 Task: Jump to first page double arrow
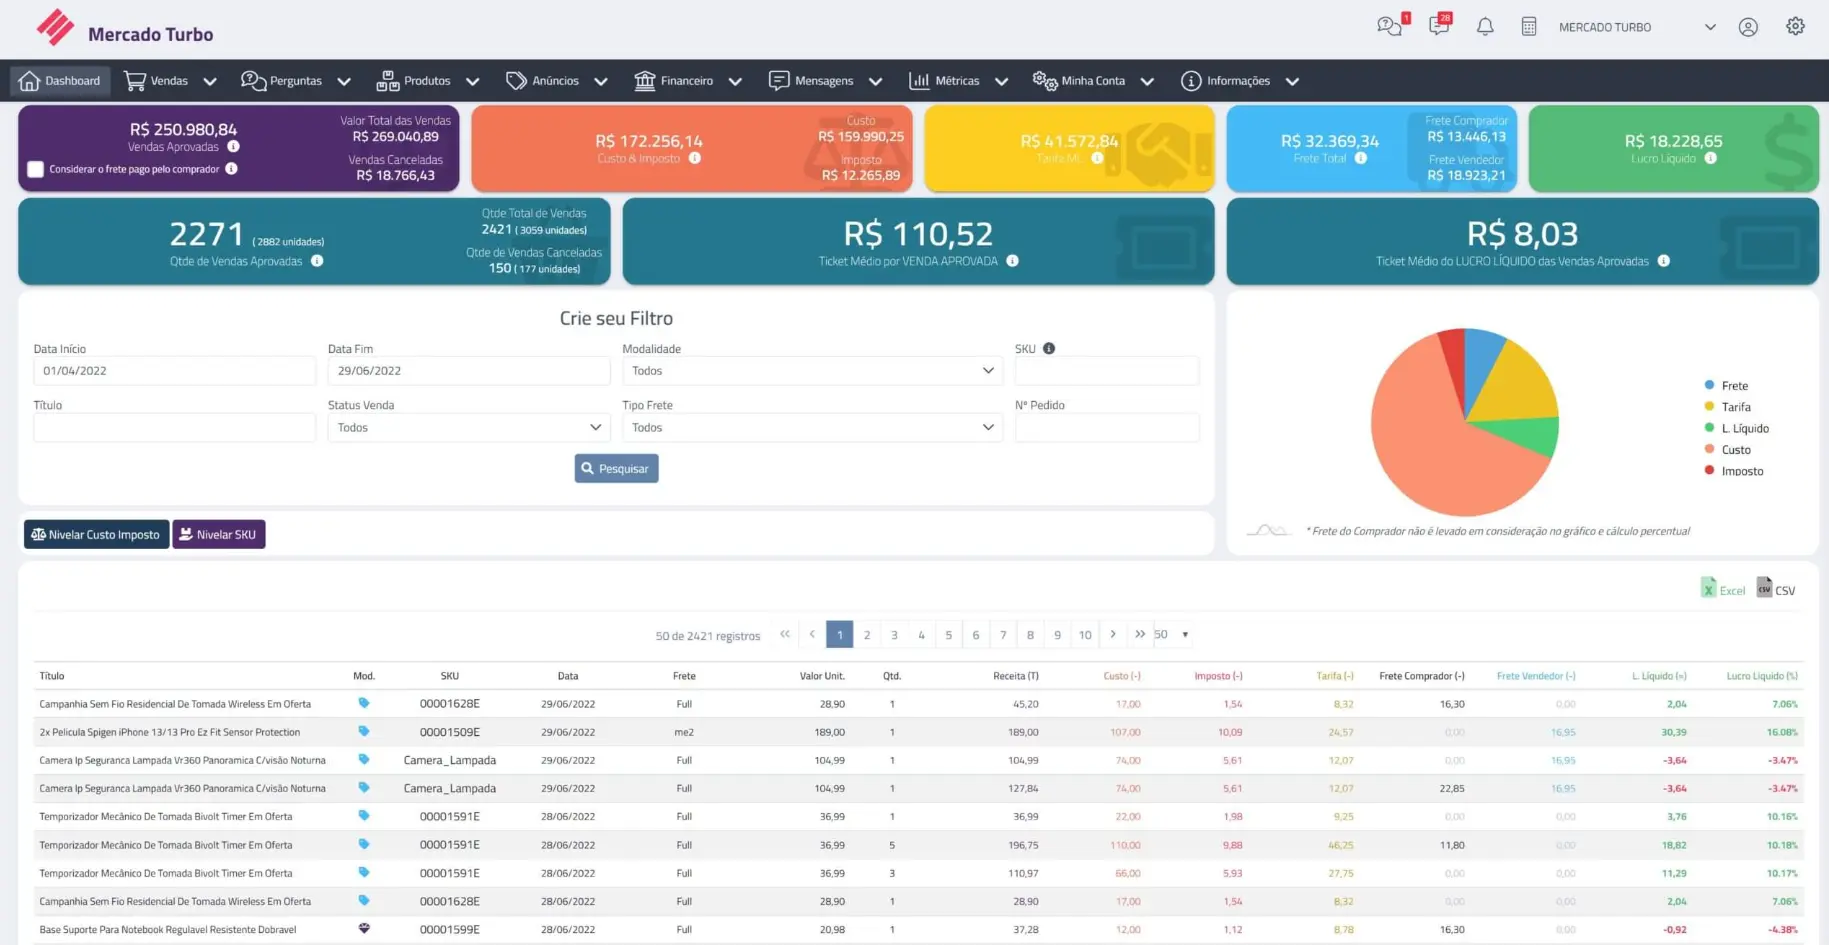(785, 634)
